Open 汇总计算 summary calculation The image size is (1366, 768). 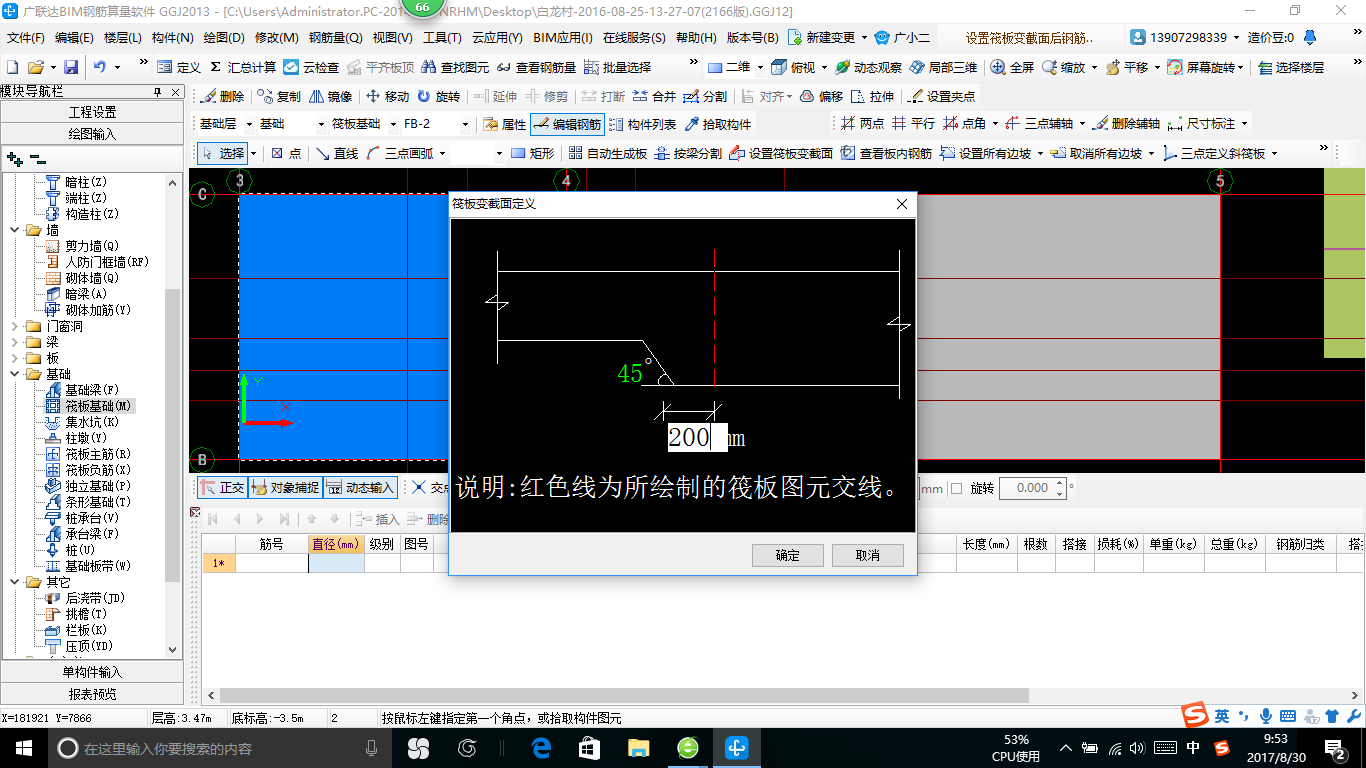click(x=241, y=67)
